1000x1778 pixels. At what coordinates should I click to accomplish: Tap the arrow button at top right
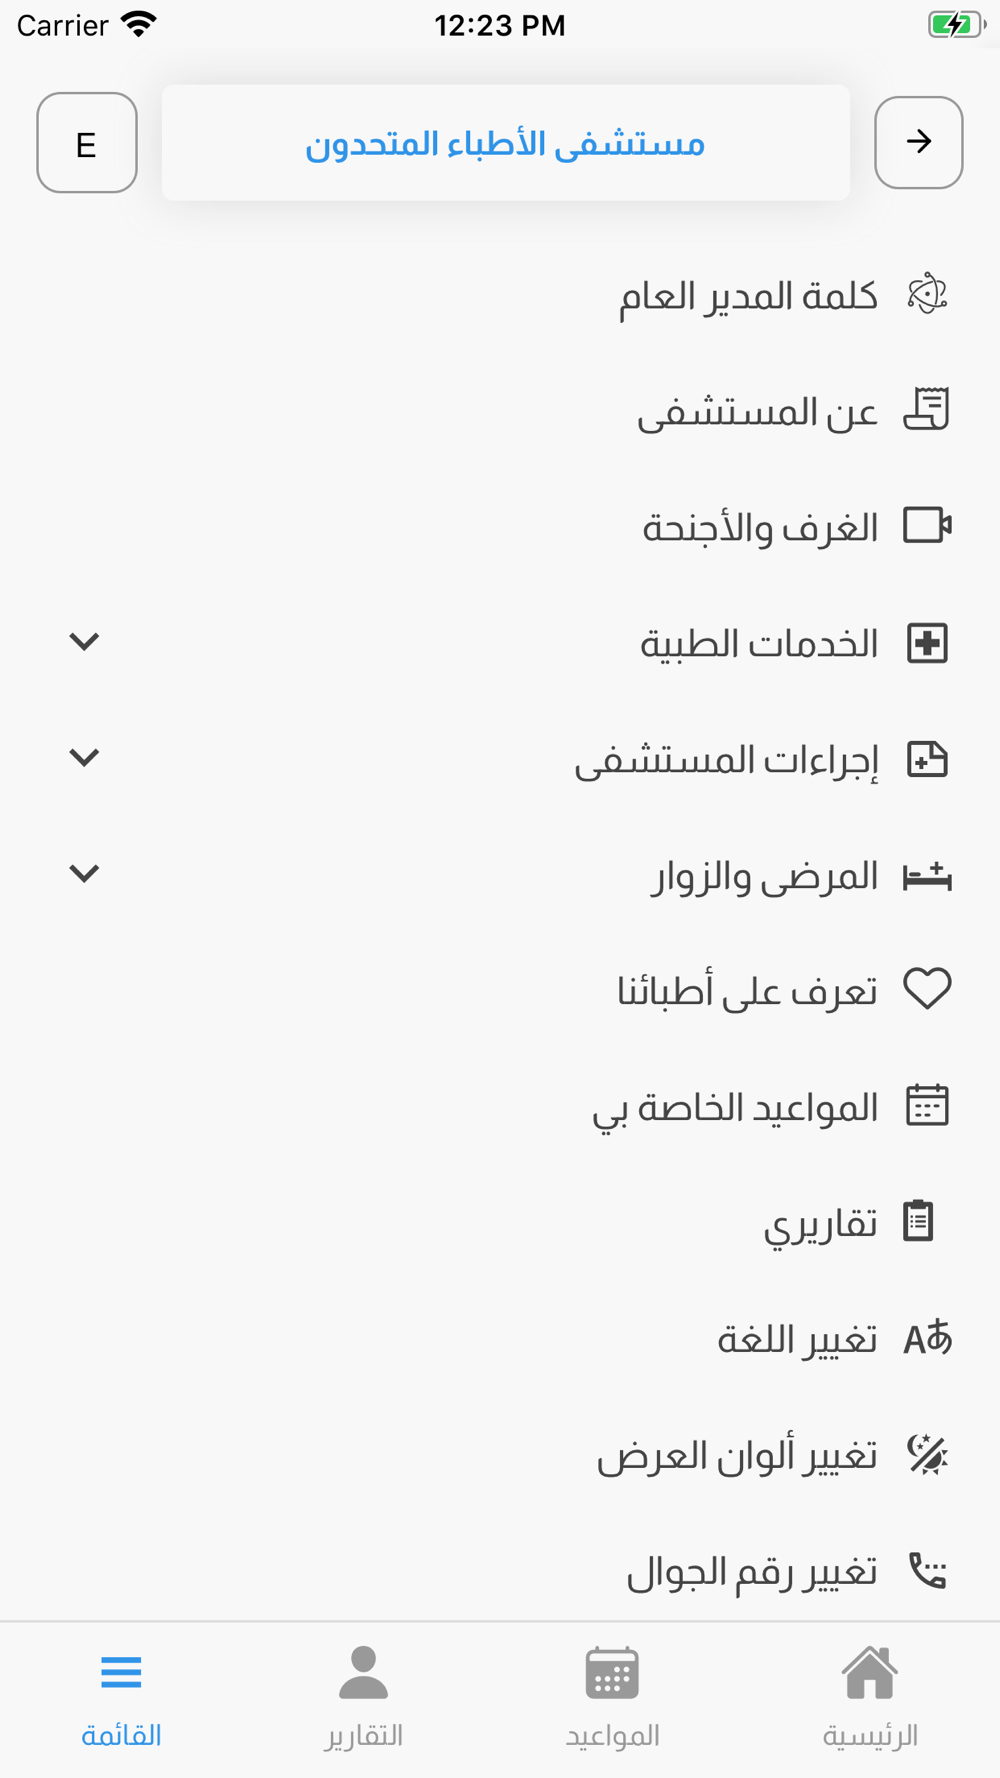point(919,142)
